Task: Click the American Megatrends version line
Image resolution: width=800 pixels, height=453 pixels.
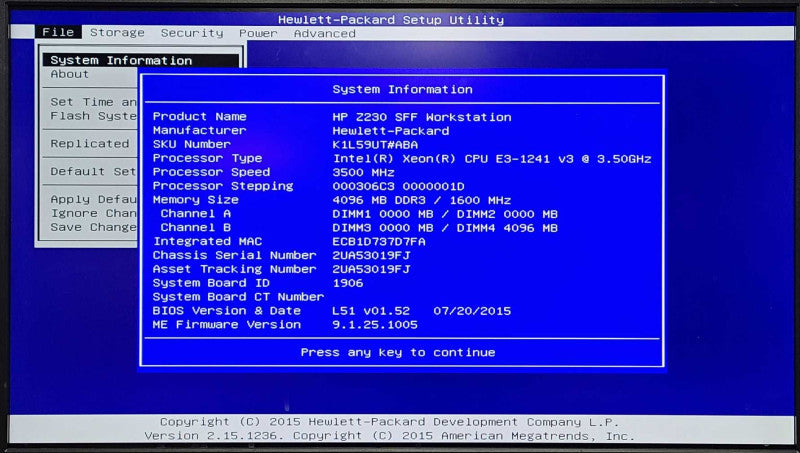Action: tap(389, 436)
